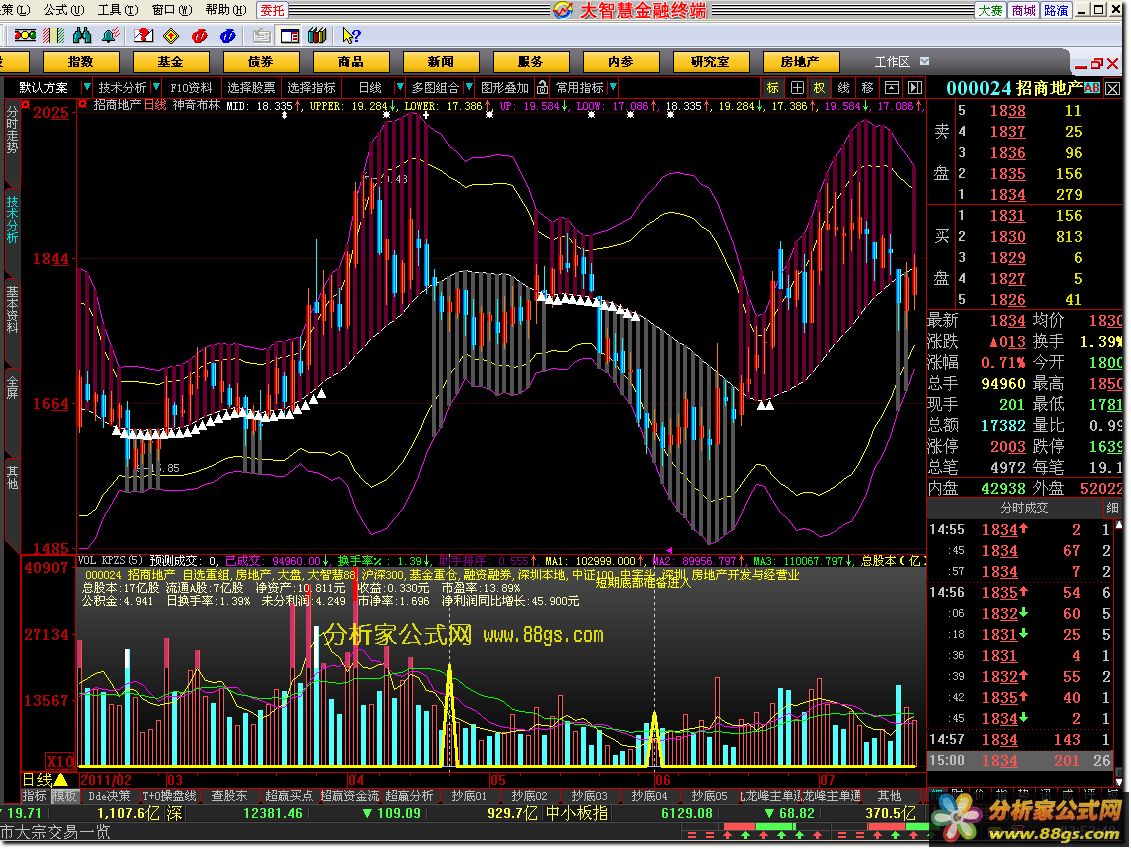Image resolution: width=1131 pixels, height=849 pixels.
Task: Click 选择指标 in chart toolbar
Action: tap(311, 87)
